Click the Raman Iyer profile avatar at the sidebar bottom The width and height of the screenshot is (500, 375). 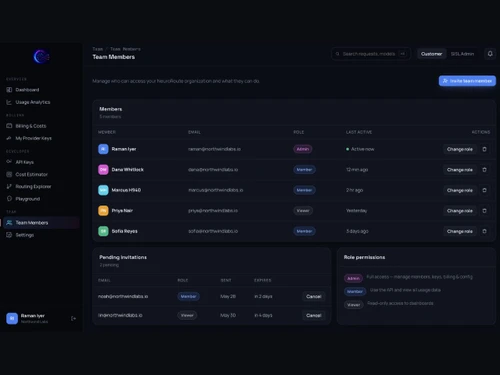(12, 318)
